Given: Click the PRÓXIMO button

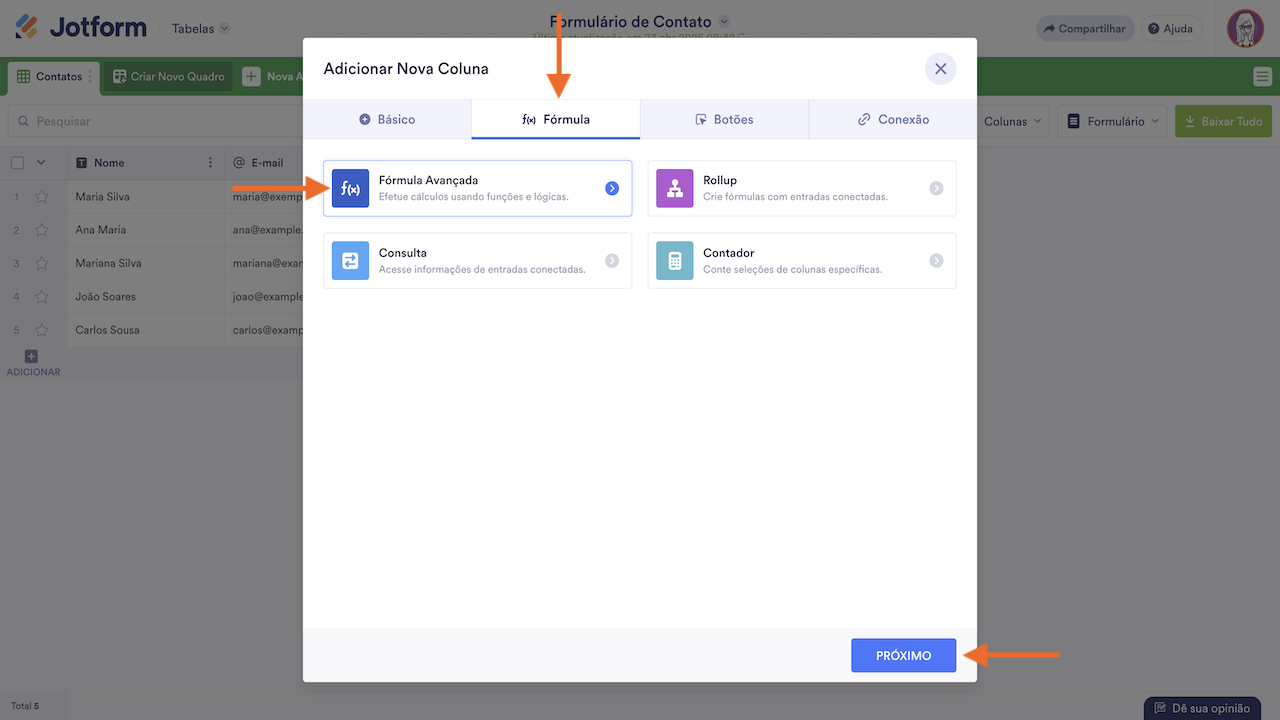Looking at the screenshot, I should coord(903,656).
